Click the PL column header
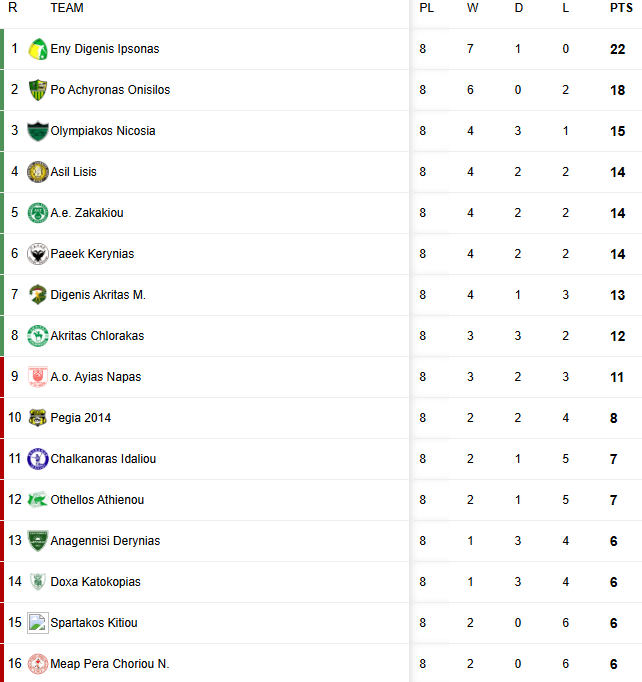Screen dimensions: 642x682 coord(426,8)
